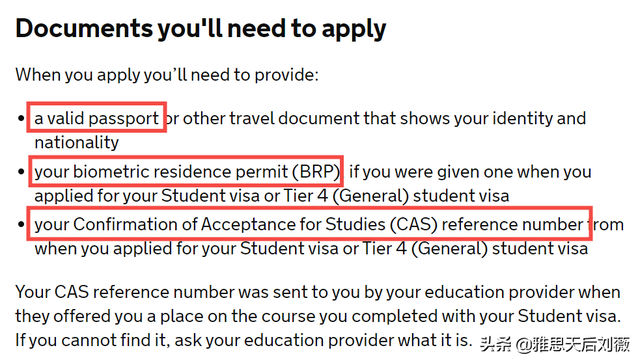Screen dimensions: 640x363
Task: Click 'If you cannot find it' sentence
Action: coord(92,340)
